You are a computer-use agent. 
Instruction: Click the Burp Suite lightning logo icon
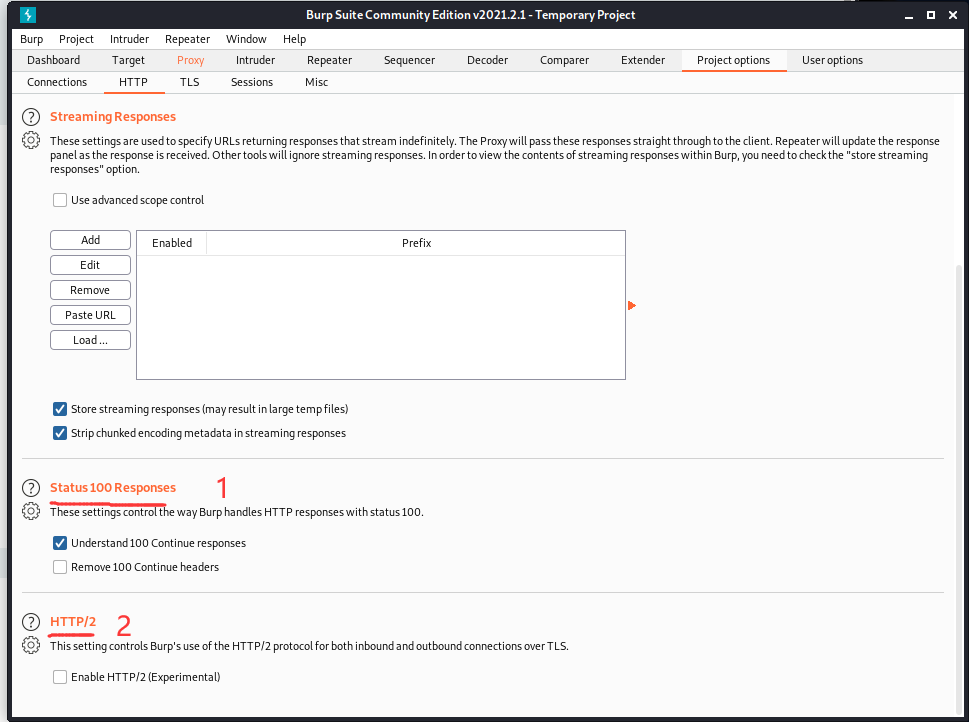click(x=28, y=15)
